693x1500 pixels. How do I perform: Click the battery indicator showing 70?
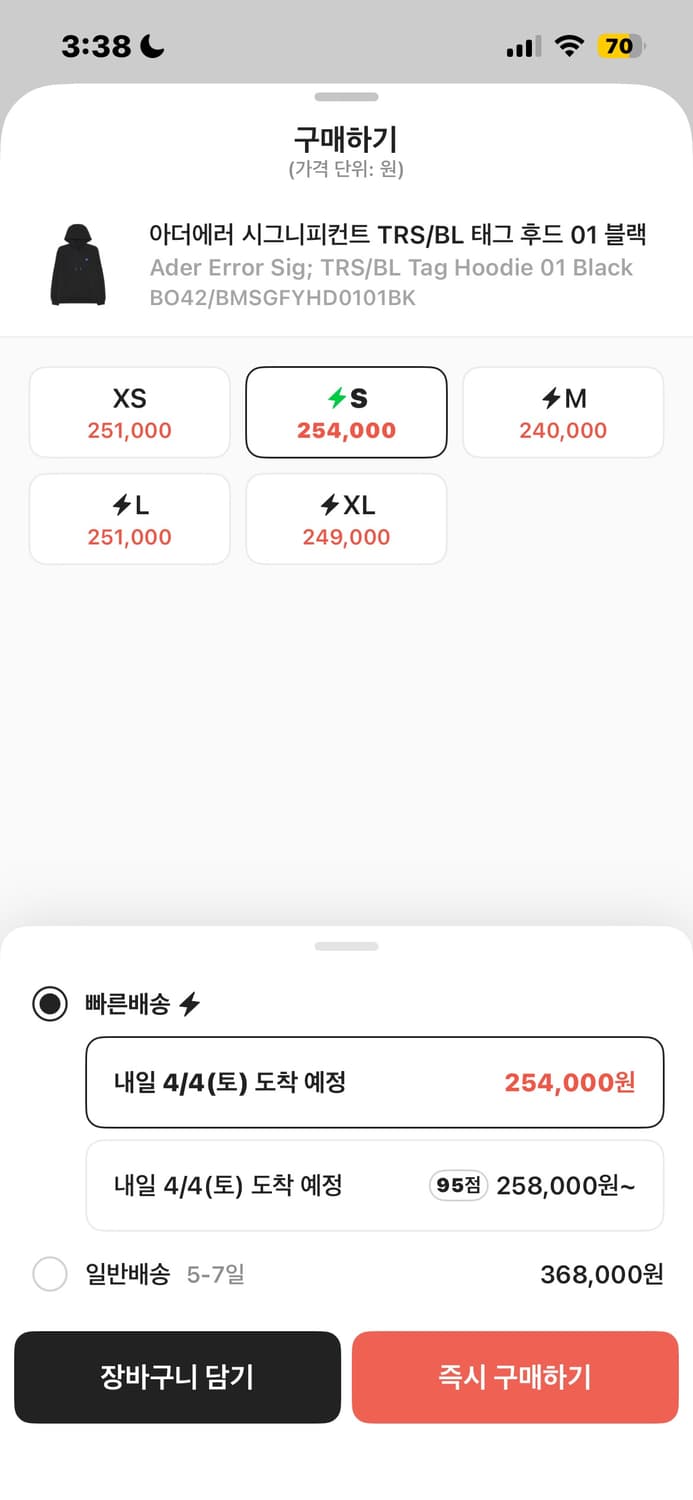(618, 46)
